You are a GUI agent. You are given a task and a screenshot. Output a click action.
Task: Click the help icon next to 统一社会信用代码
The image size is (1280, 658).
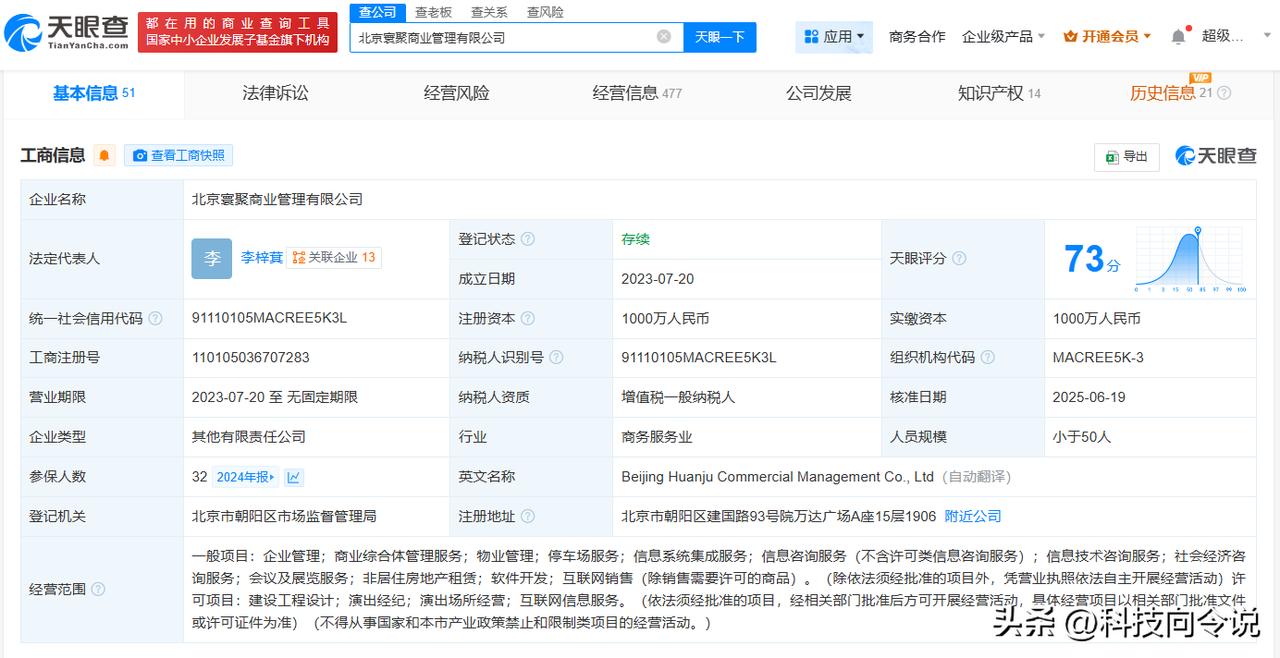pyautogui.click(x=155, y=318)
